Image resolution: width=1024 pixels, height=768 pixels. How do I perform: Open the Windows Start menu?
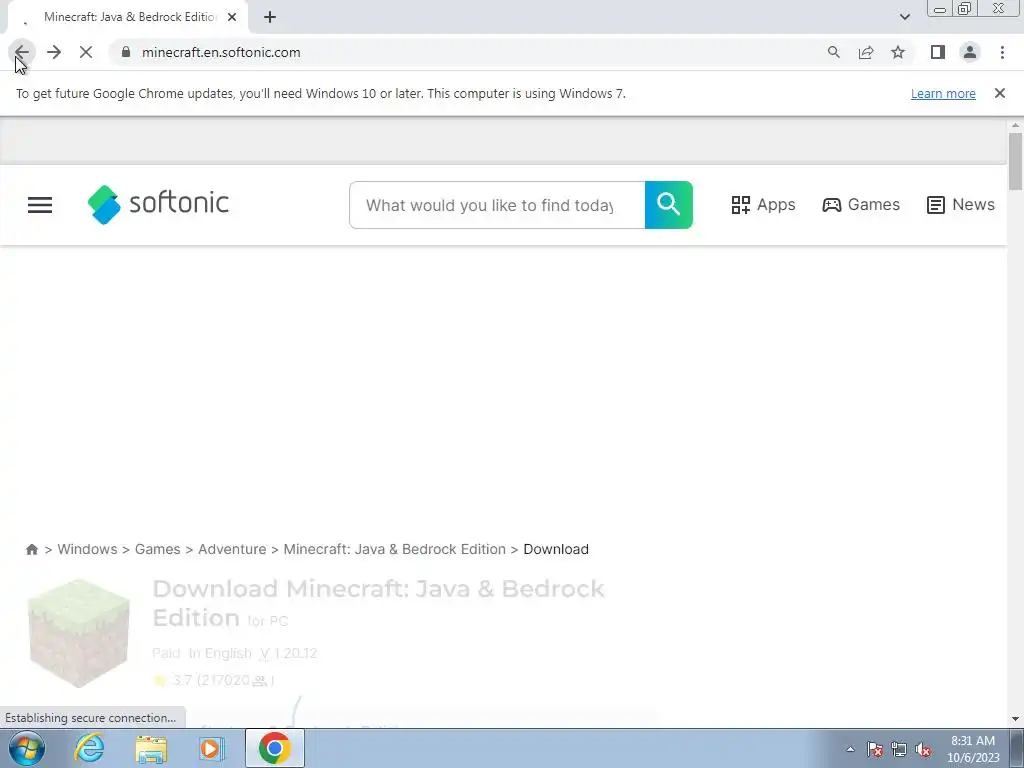coord(27,748)
